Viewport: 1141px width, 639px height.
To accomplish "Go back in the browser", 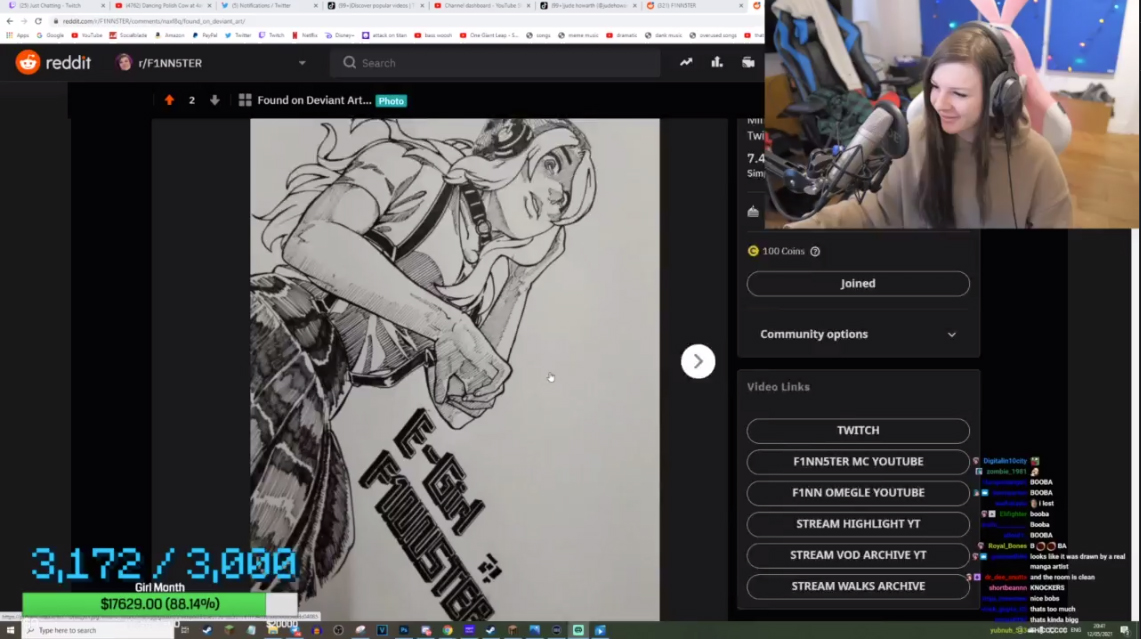I will 9,21.
